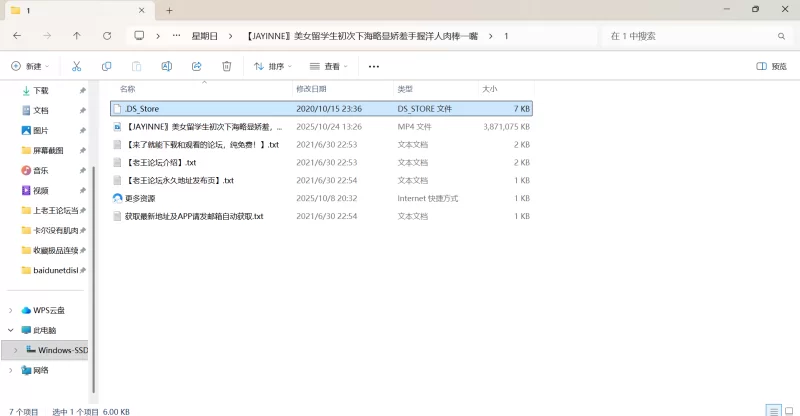Go up one folder level
Viewport: 800px width, 416px height.
(77, 35)
